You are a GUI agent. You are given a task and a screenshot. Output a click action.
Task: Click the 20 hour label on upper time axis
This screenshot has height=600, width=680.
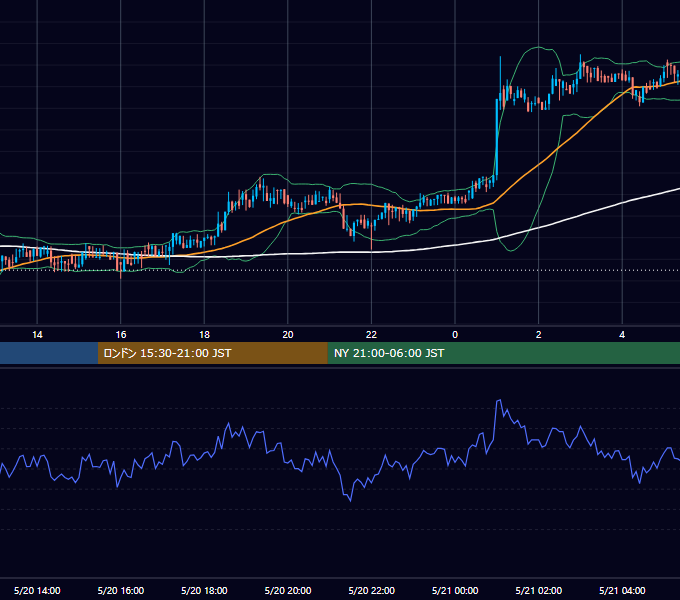[x=288, y=335]
